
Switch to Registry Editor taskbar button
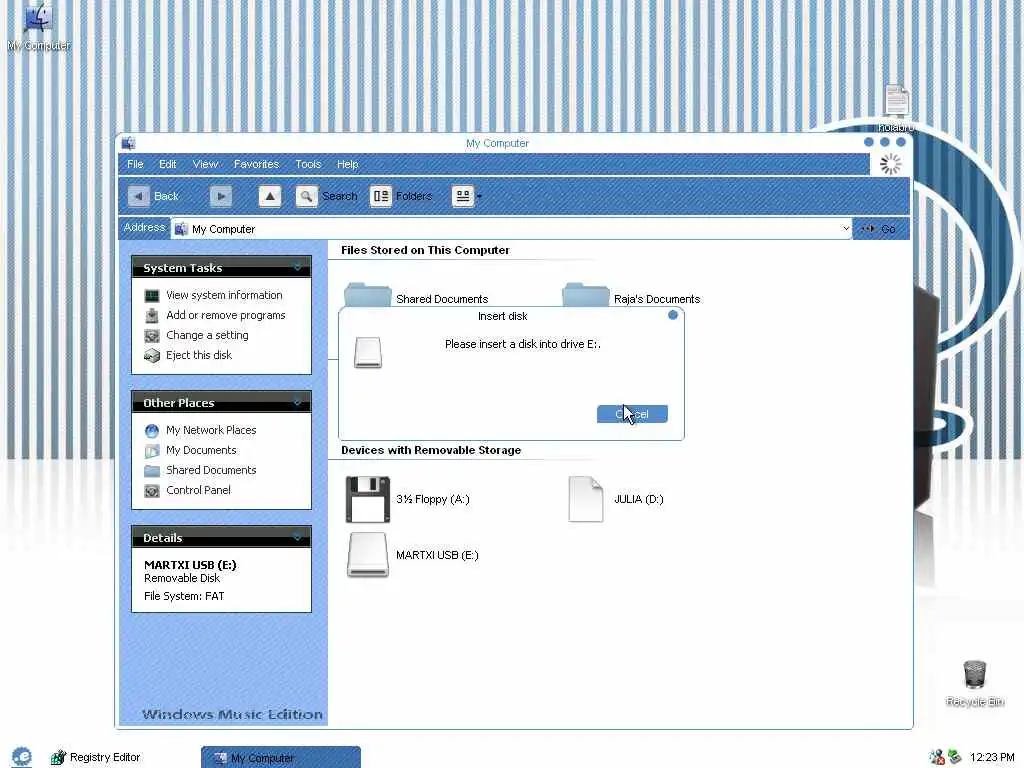96,757
